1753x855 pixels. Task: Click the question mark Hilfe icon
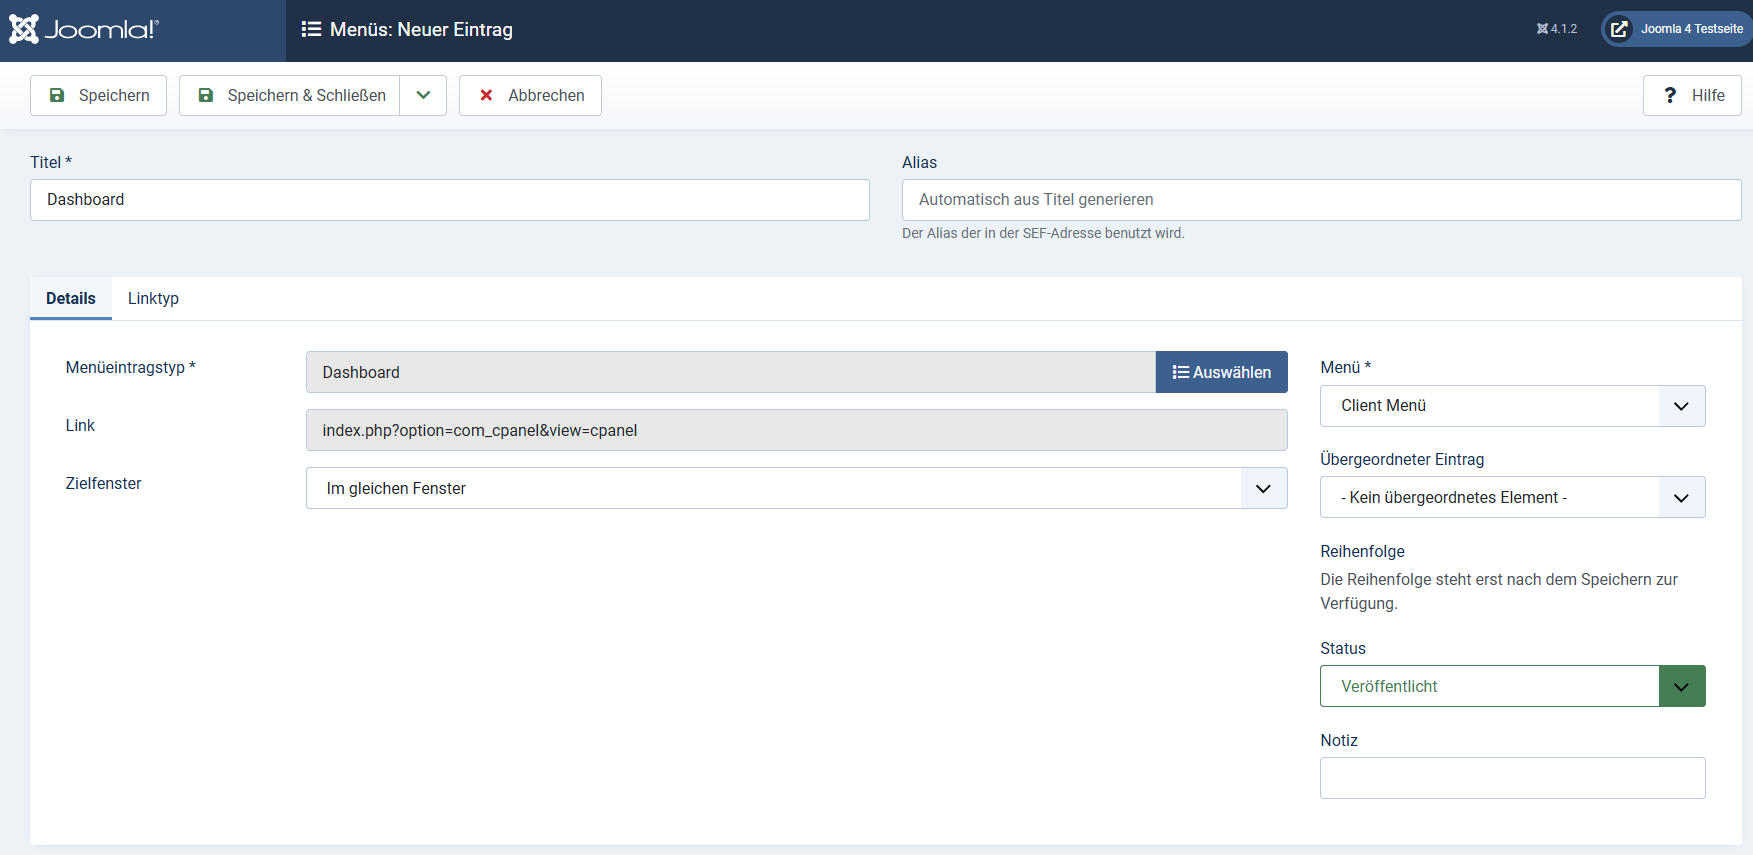point(1669,95)
